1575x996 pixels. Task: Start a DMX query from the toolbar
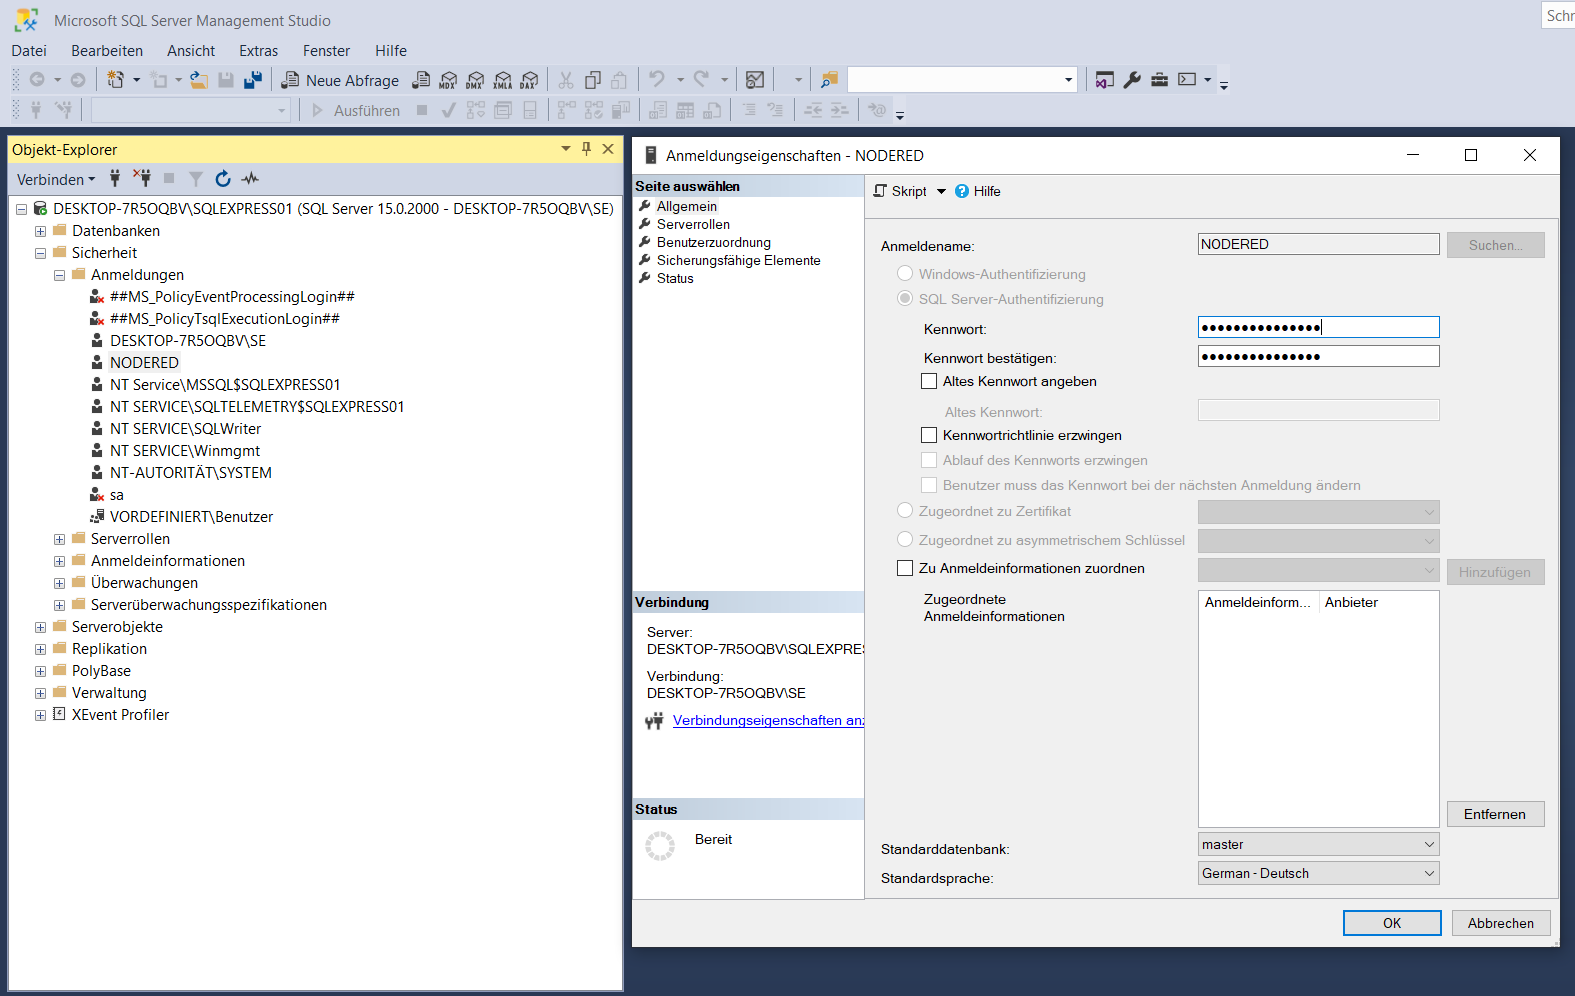coord(475,80)
